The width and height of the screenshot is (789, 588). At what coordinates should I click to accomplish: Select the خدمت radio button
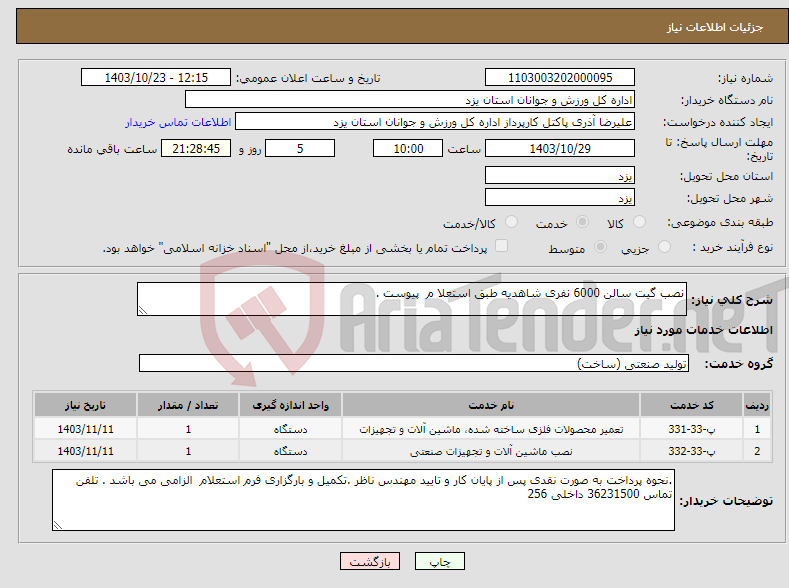582,222
